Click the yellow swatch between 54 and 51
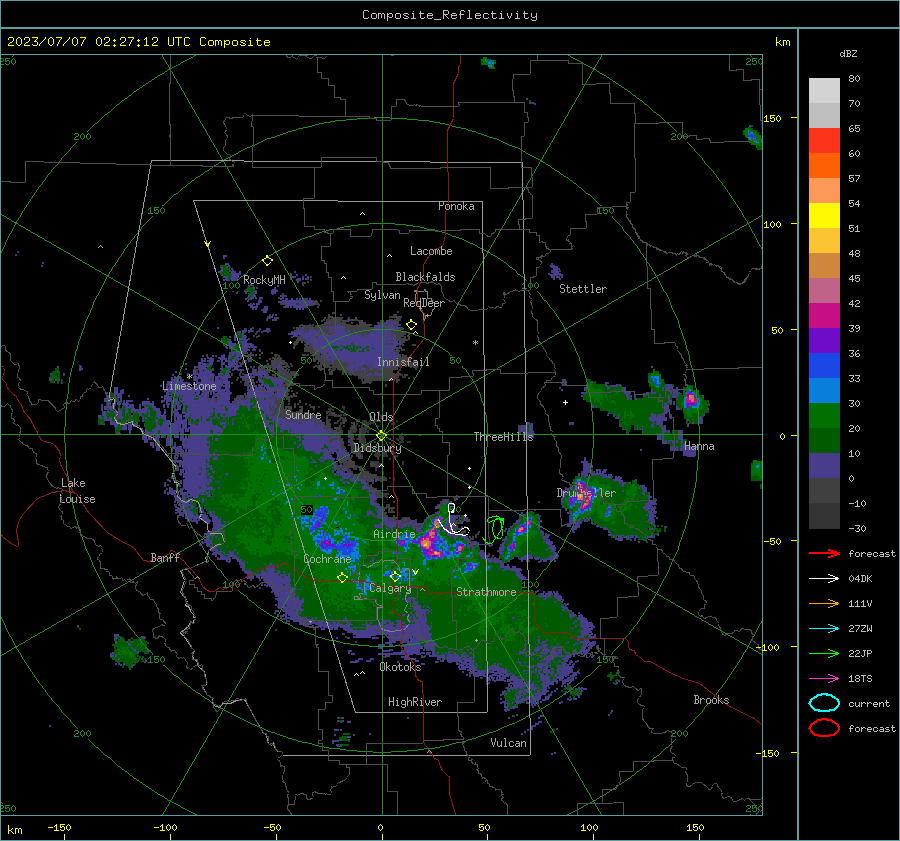Viewport: 900px width, 841px height. pos(824,215)
